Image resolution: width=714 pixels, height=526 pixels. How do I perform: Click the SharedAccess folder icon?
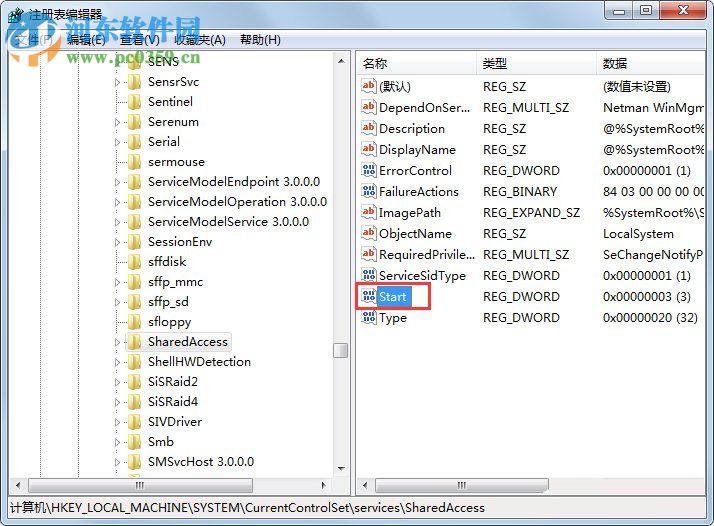[134, 342]
